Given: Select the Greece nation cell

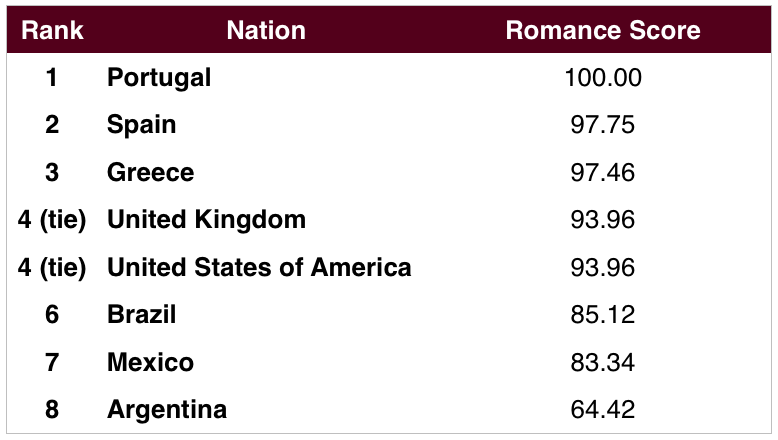Looking at the screenshot, I should [150, 173].
